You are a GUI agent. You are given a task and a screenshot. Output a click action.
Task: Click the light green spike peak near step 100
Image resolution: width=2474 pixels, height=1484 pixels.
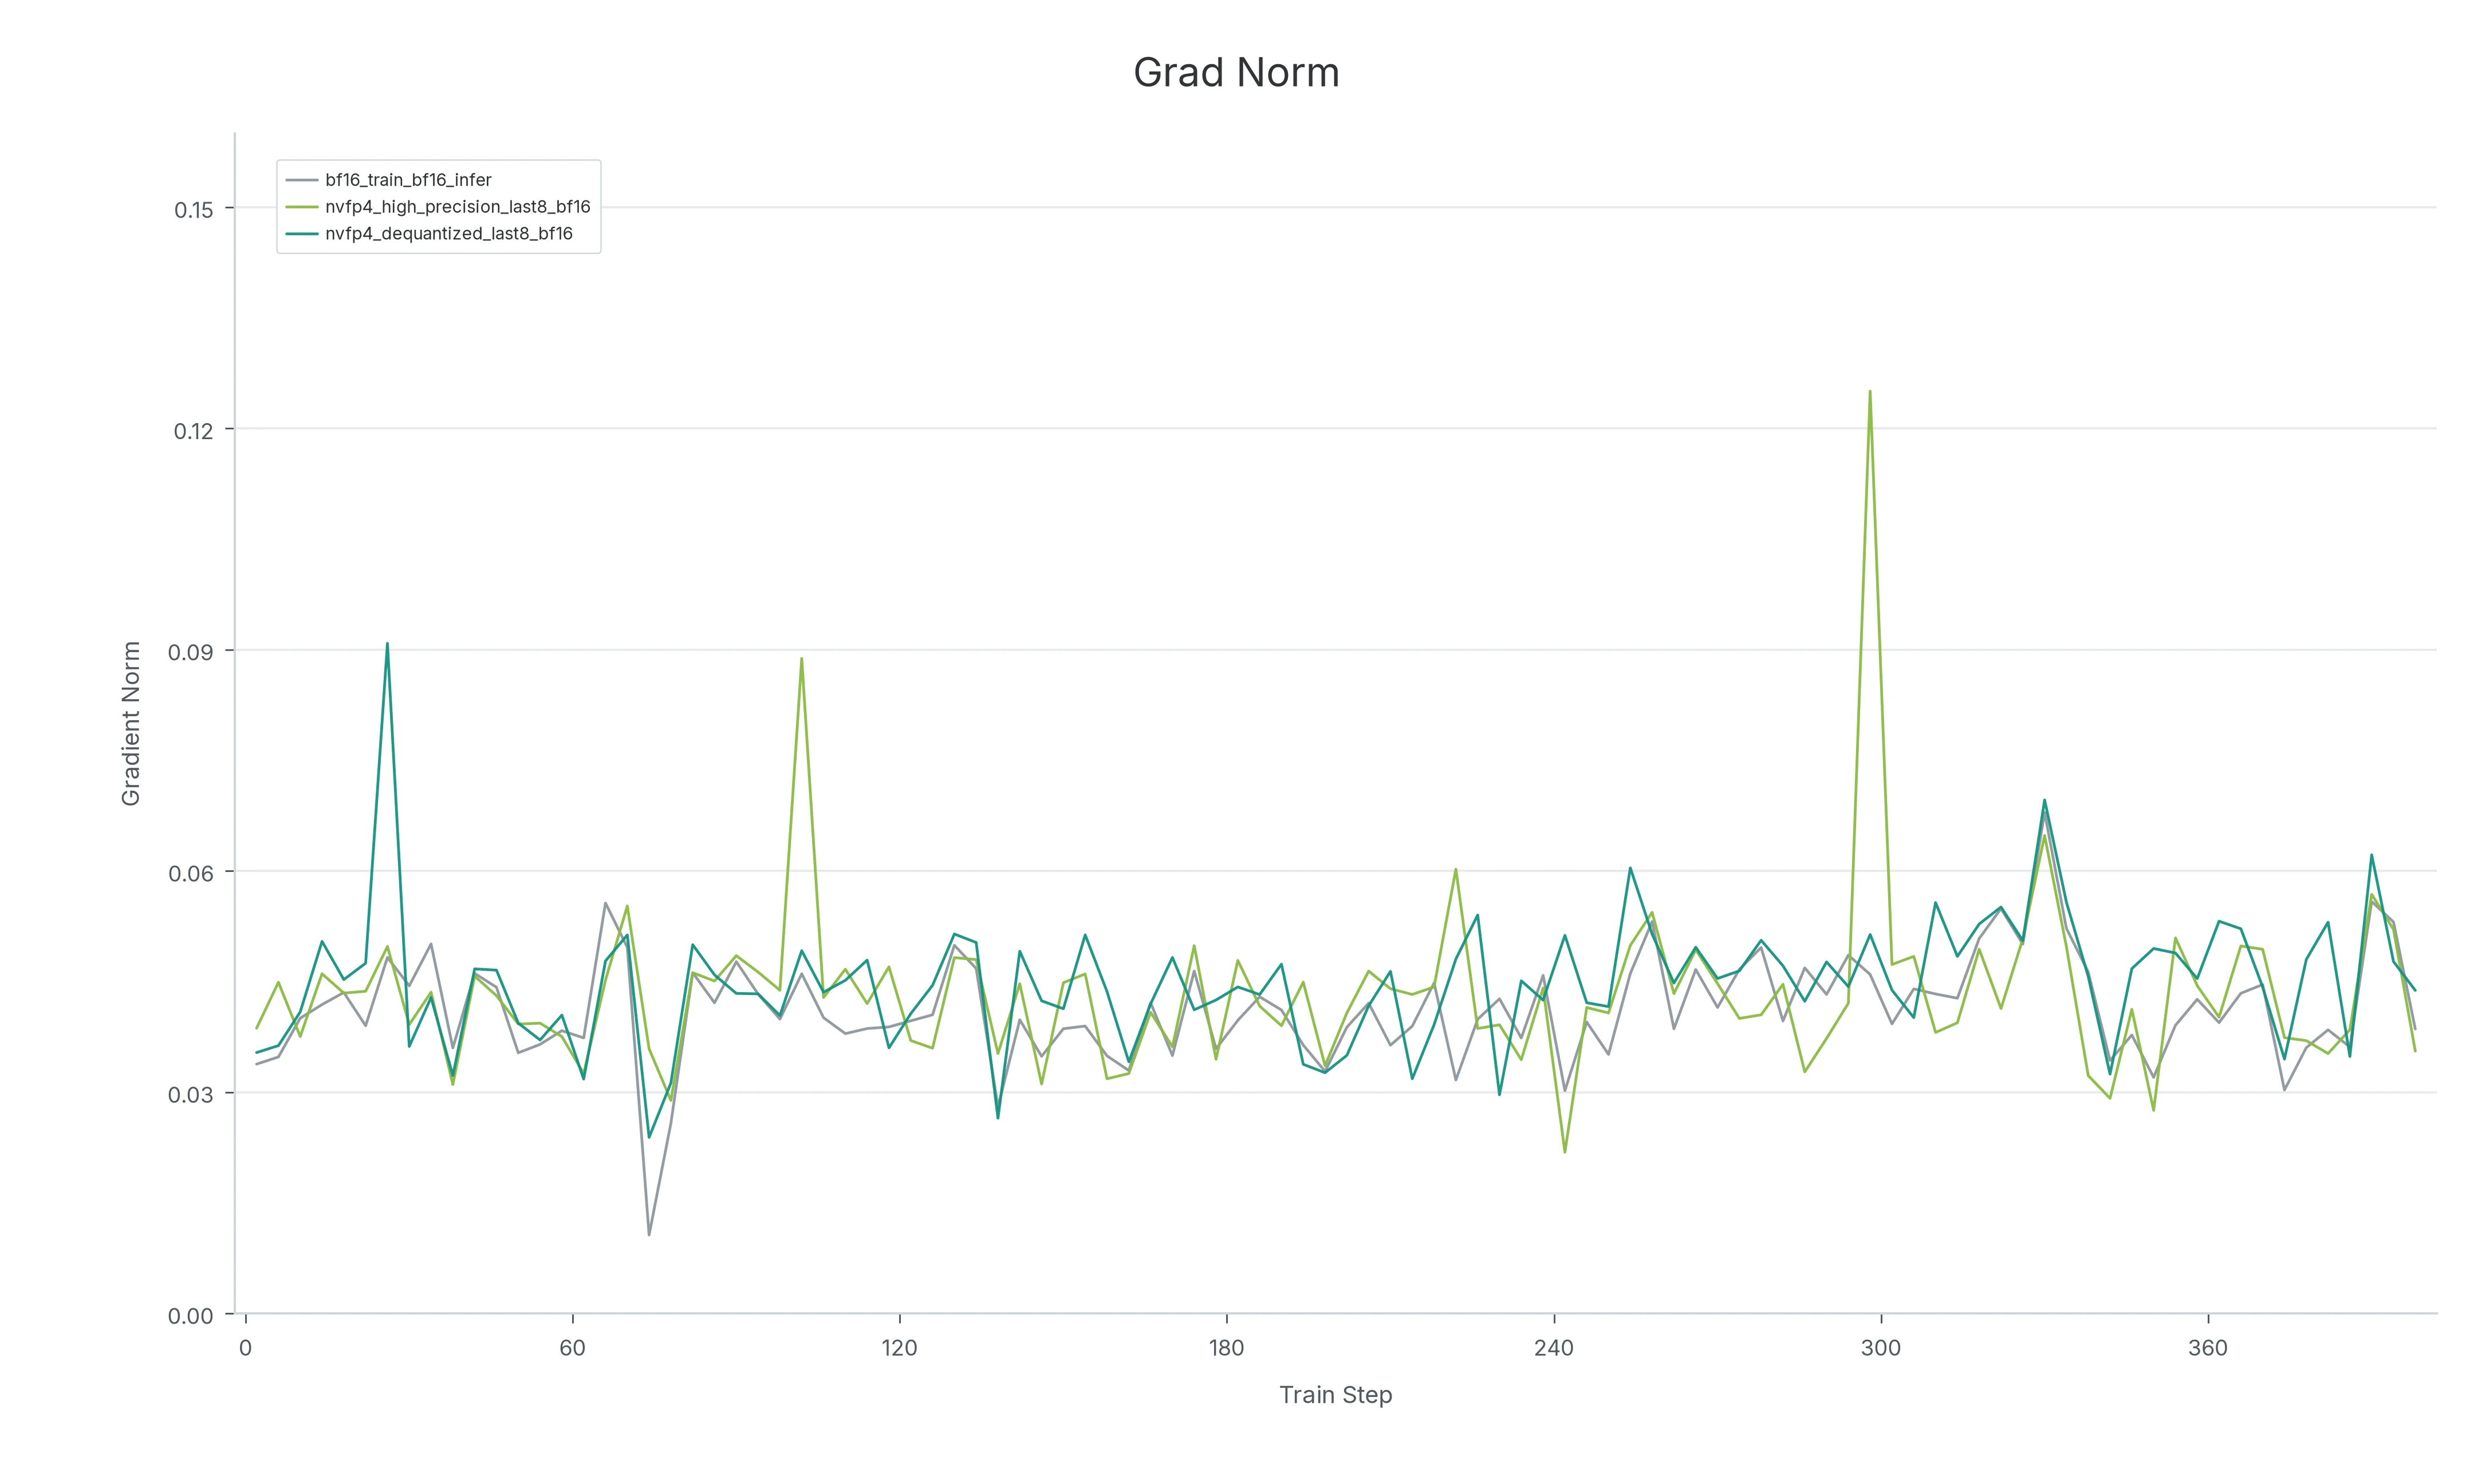point(802,658)
